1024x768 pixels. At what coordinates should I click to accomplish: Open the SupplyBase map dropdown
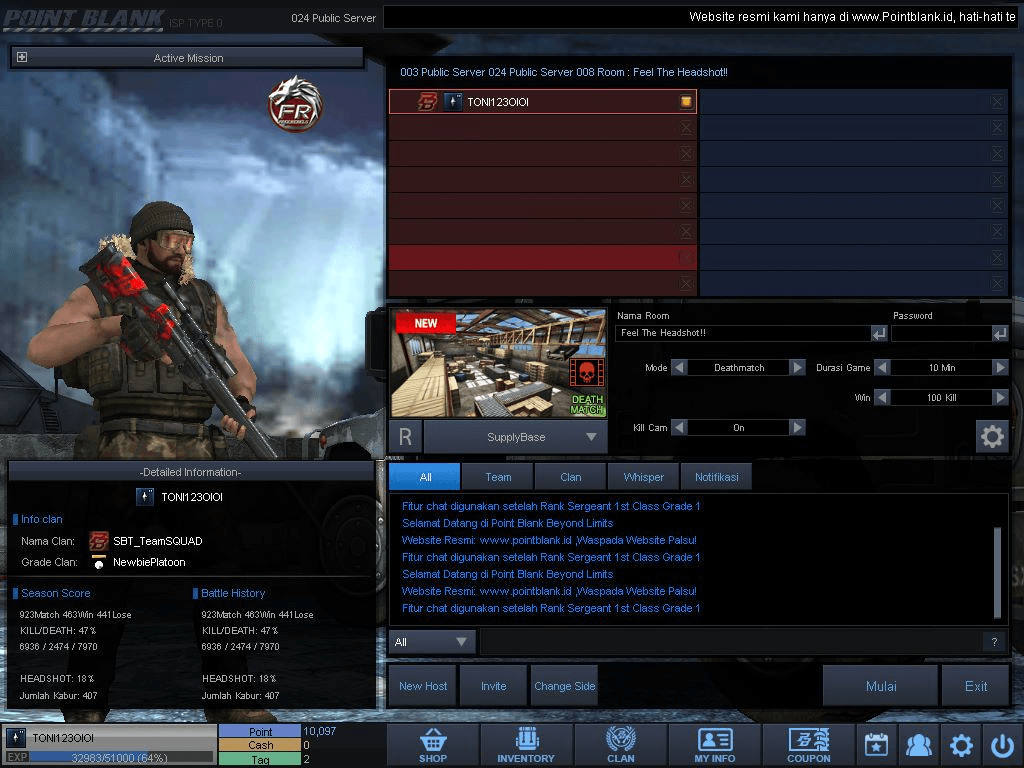516,437
